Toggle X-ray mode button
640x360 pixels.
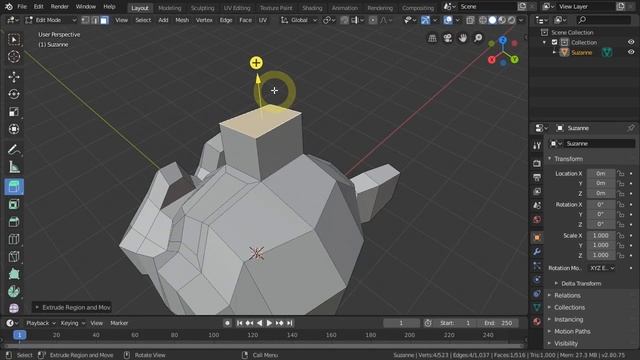470,20
